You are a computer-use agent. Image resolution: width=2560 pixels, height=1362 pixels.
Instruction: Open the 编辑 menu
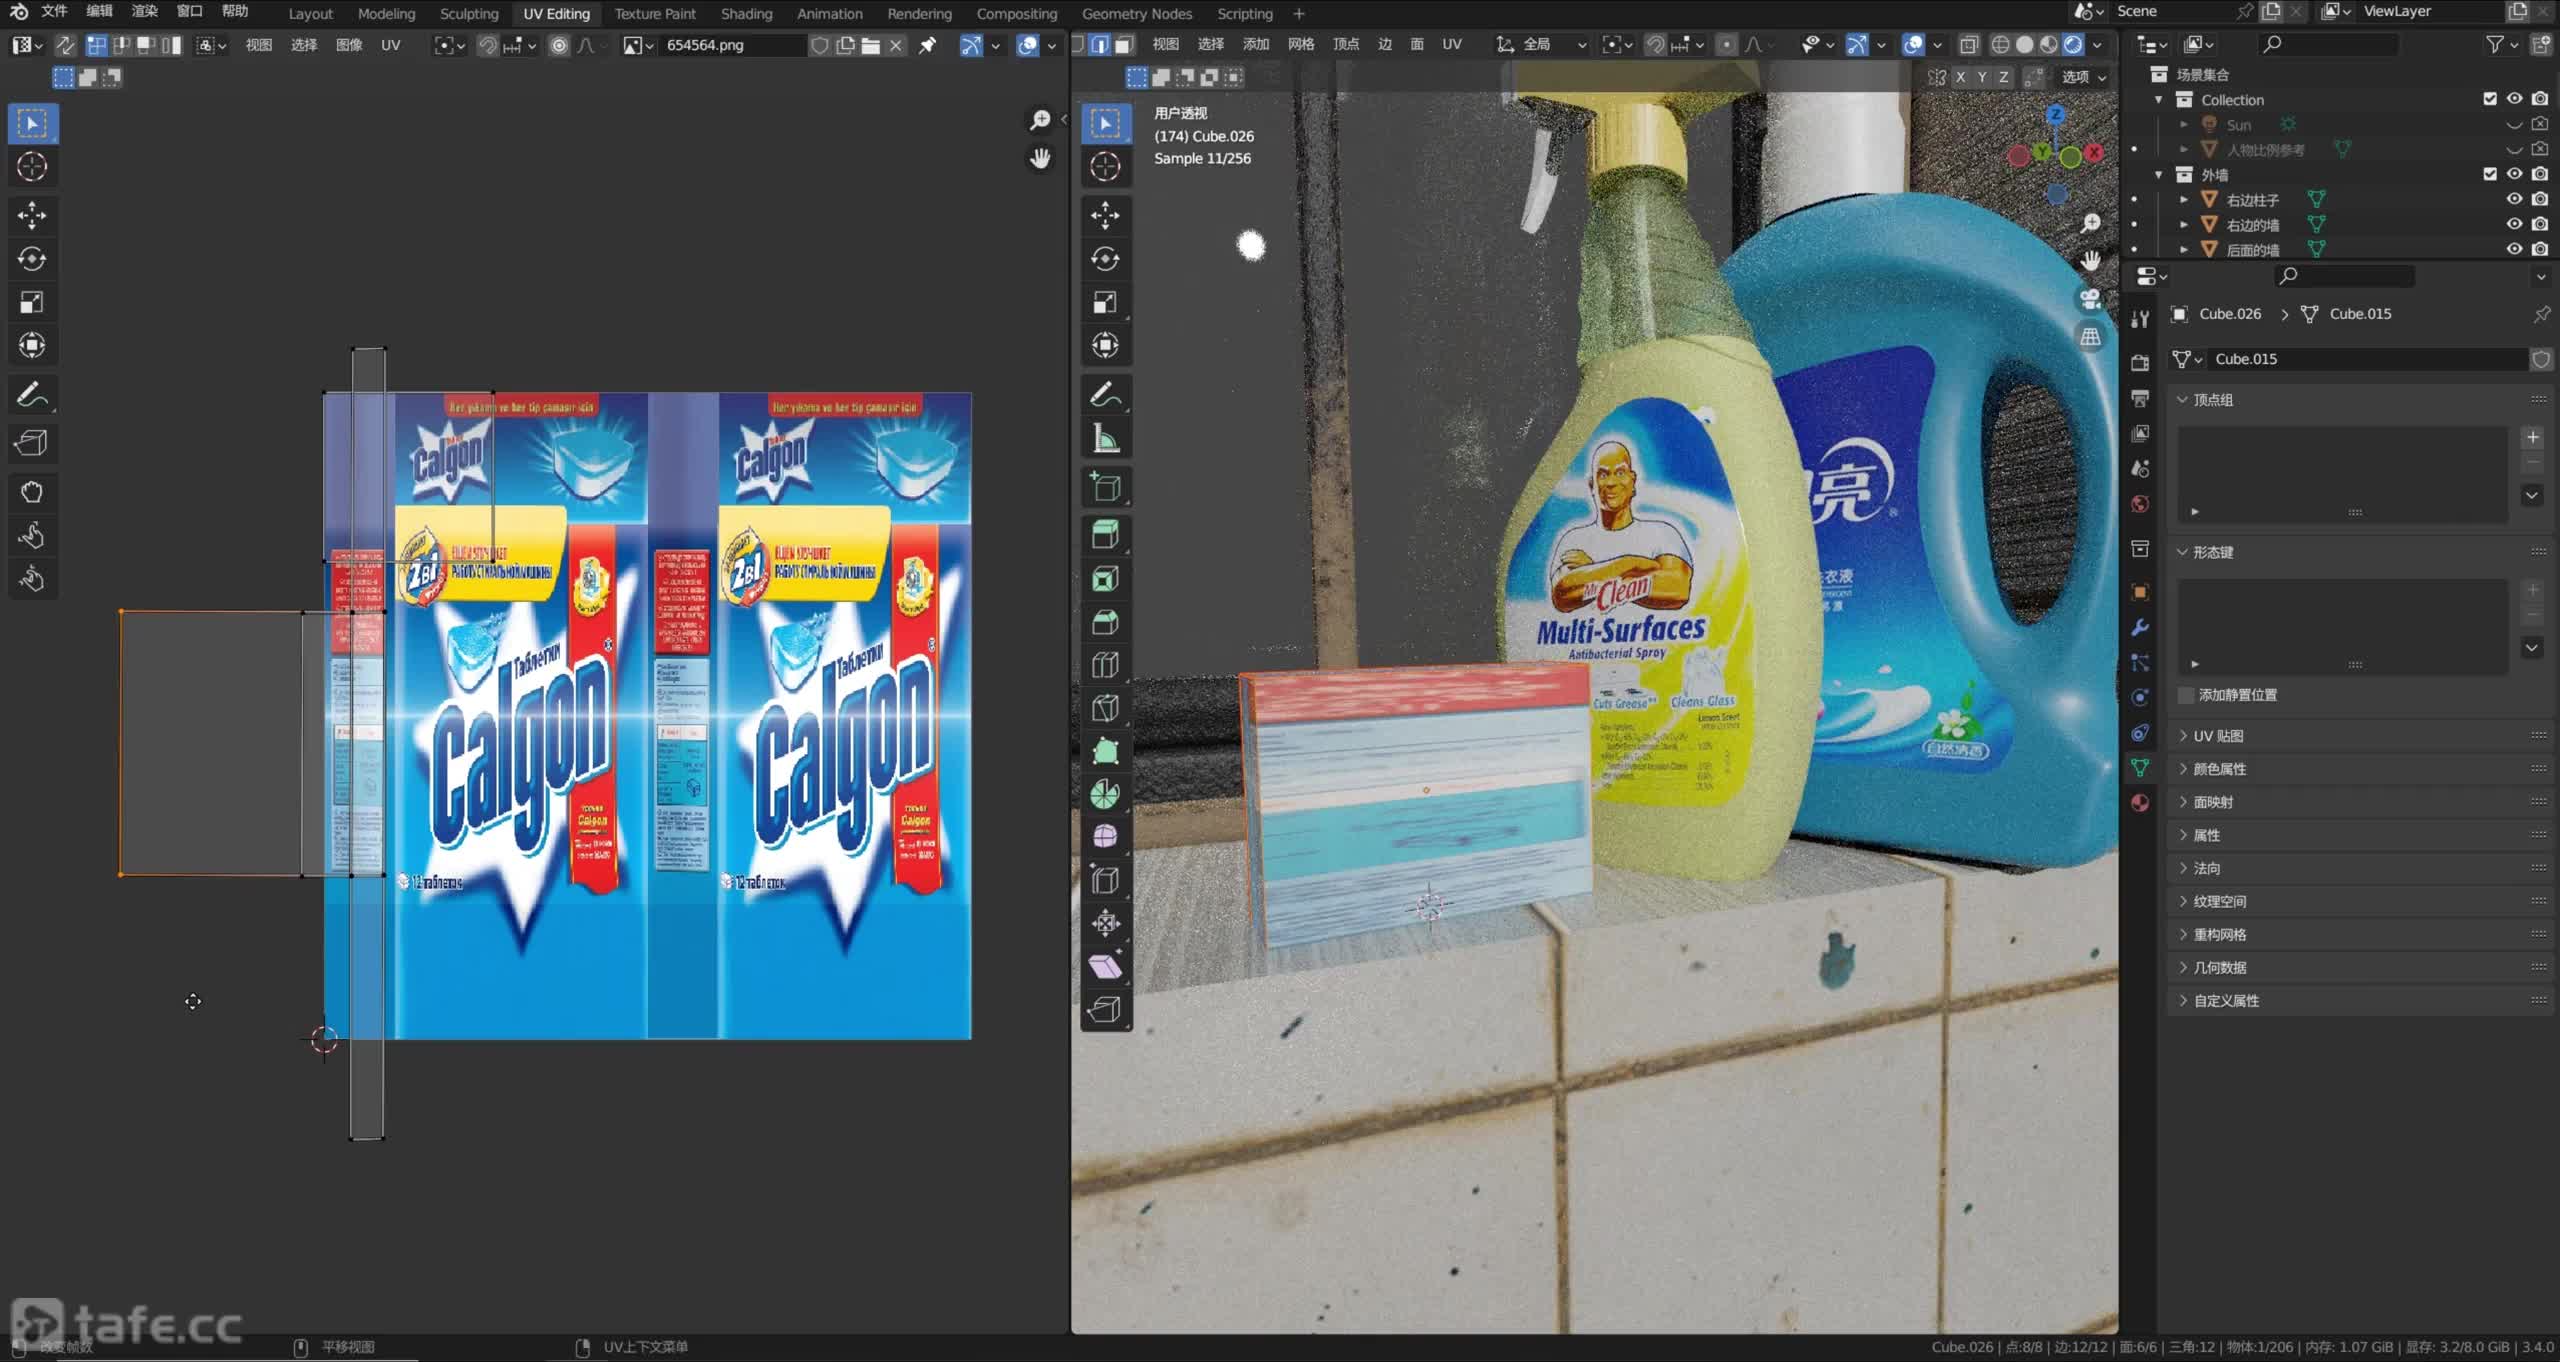tap(99, 12)
